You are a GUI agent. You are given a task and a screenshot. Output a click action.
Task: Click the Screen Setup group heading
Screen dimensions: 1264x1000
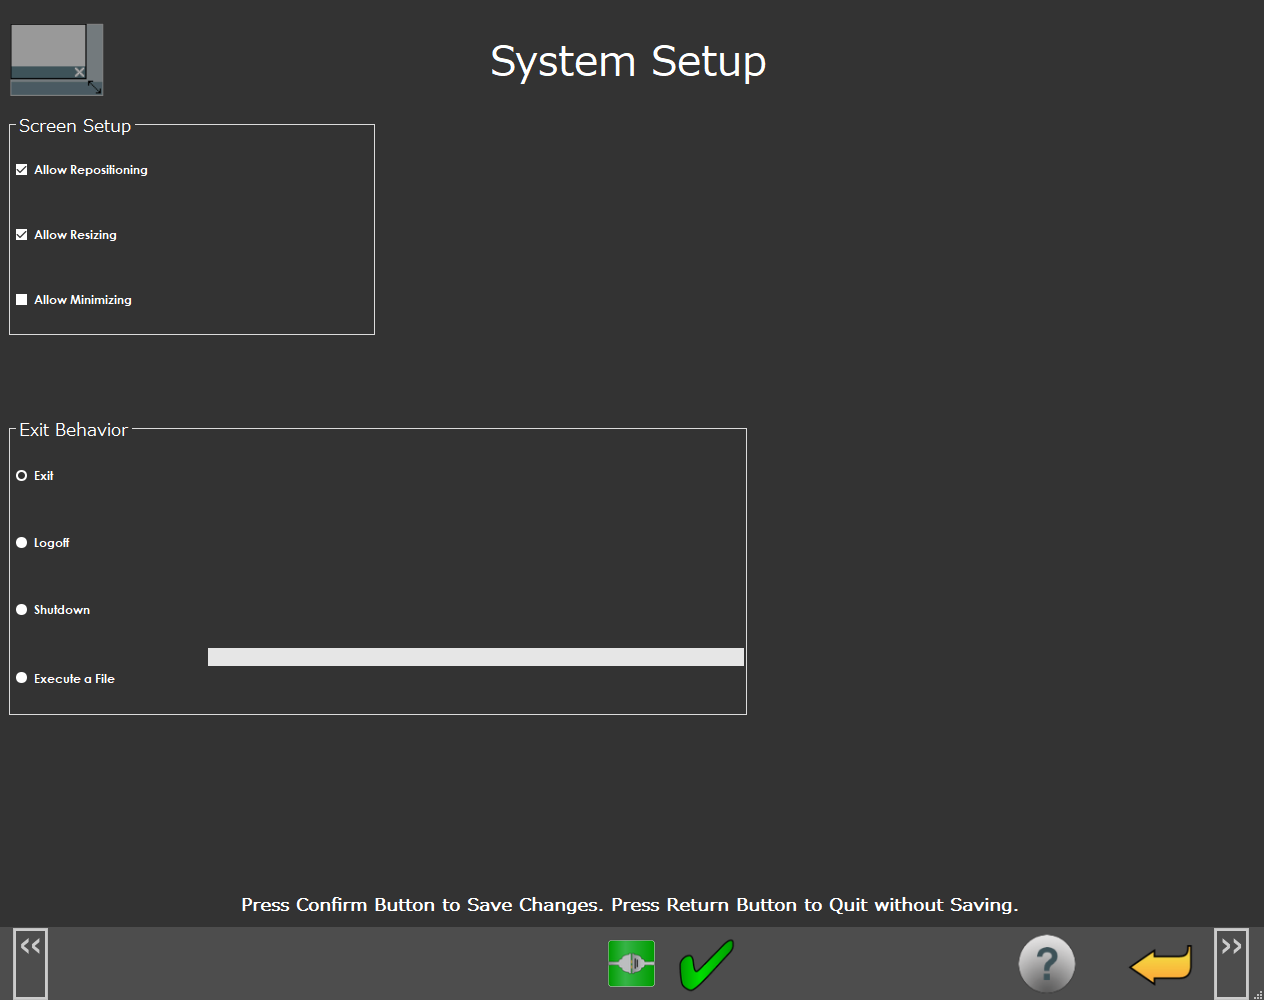(x=75, y=126)
